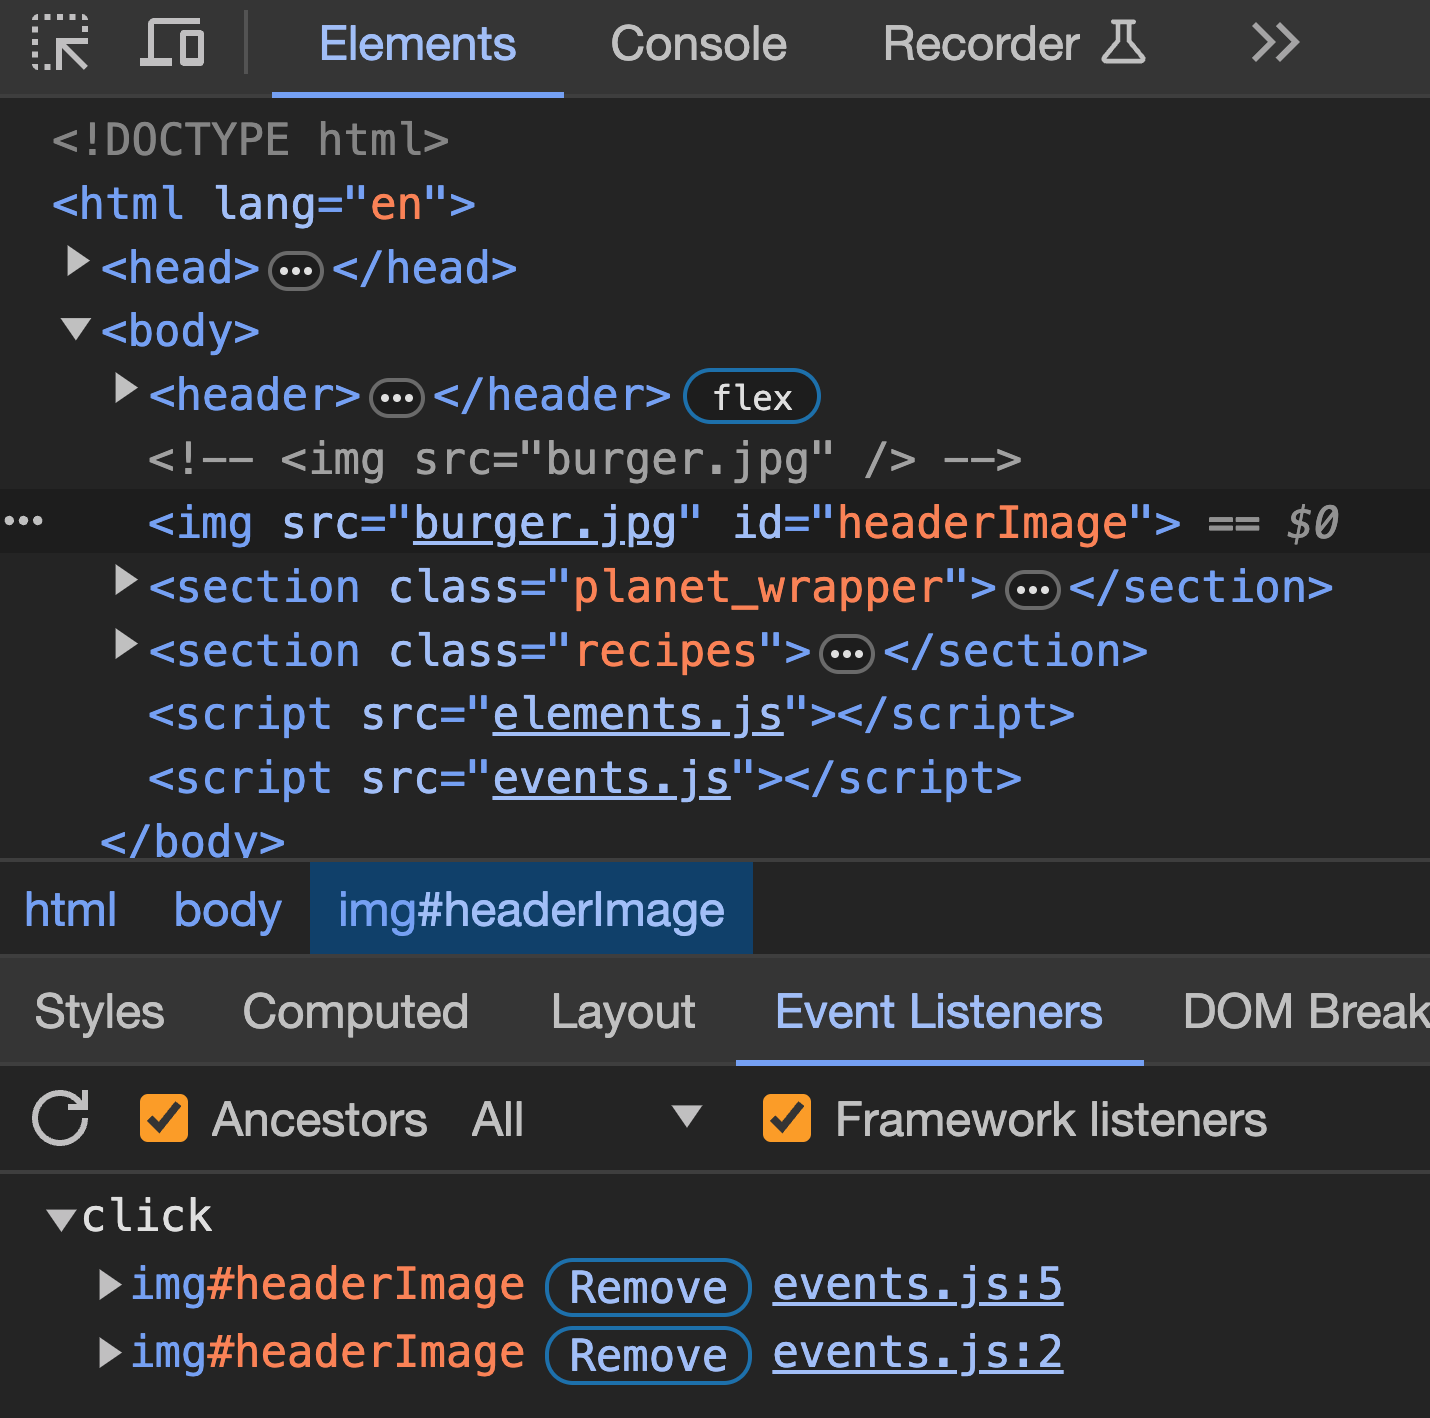Image resolution: width=1430 pixels, height=1418 pixels.
Task: Refresh the event listeners list
Action: (60, 1118)
